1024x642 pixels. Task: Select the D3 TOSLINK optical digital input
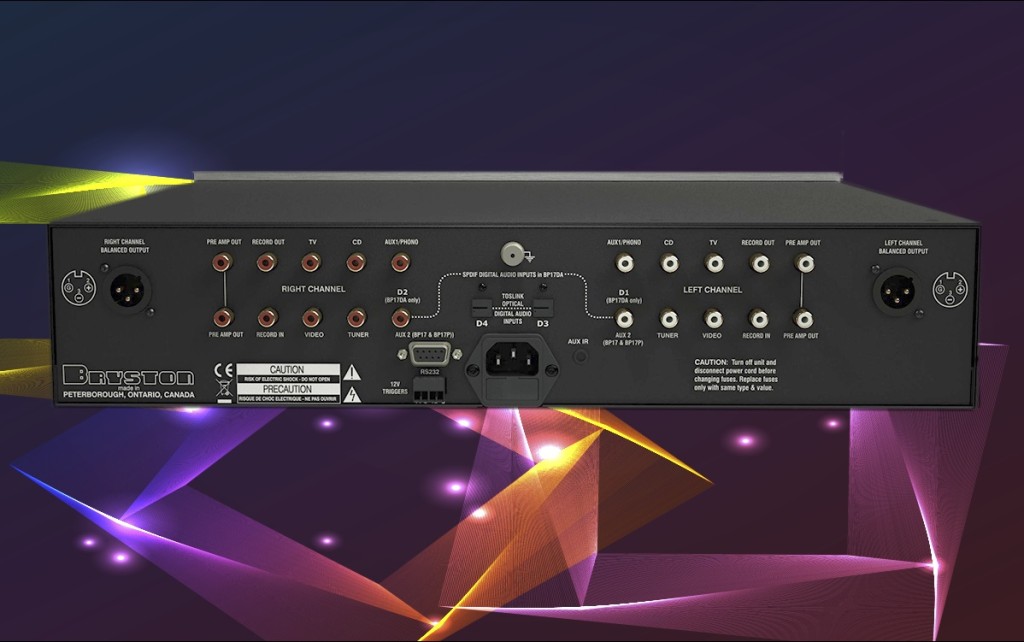[543, 310]
